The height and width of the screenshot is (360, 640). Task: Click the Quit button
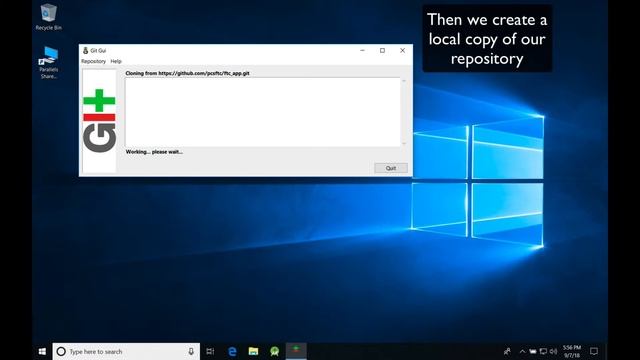point(391,168)
